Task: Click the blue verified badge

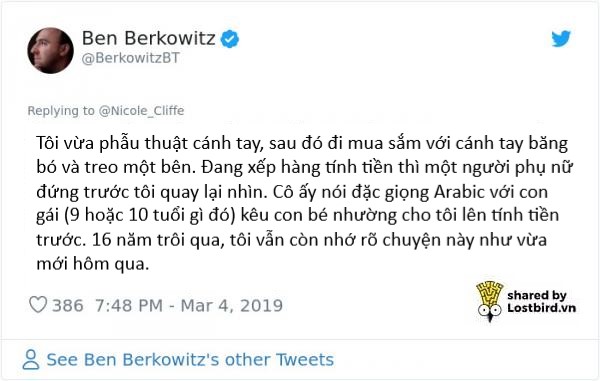Action: click(x=230, y=39)
